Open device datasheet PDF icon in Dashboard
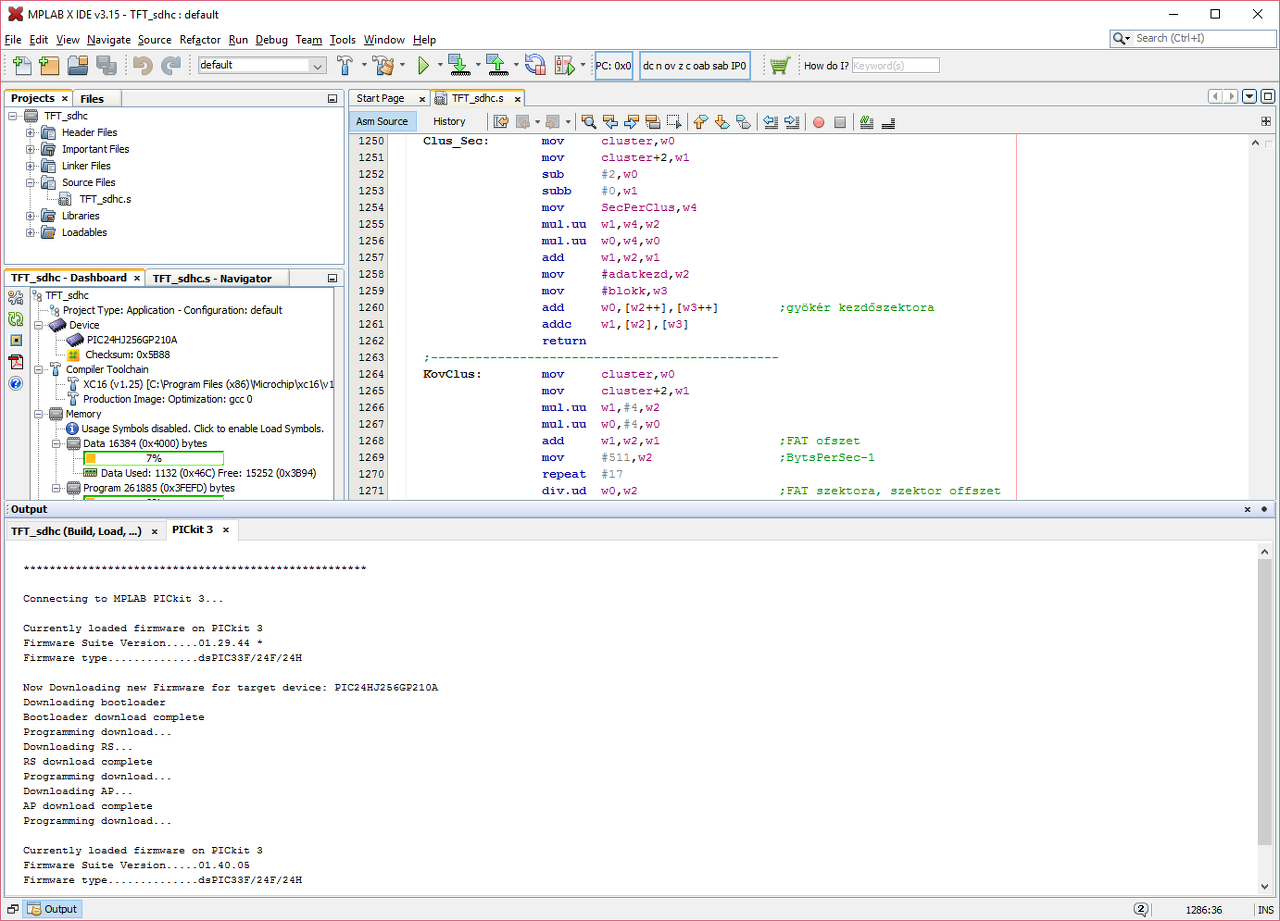Screen dimensions: 1280x921 pos(16,361)
